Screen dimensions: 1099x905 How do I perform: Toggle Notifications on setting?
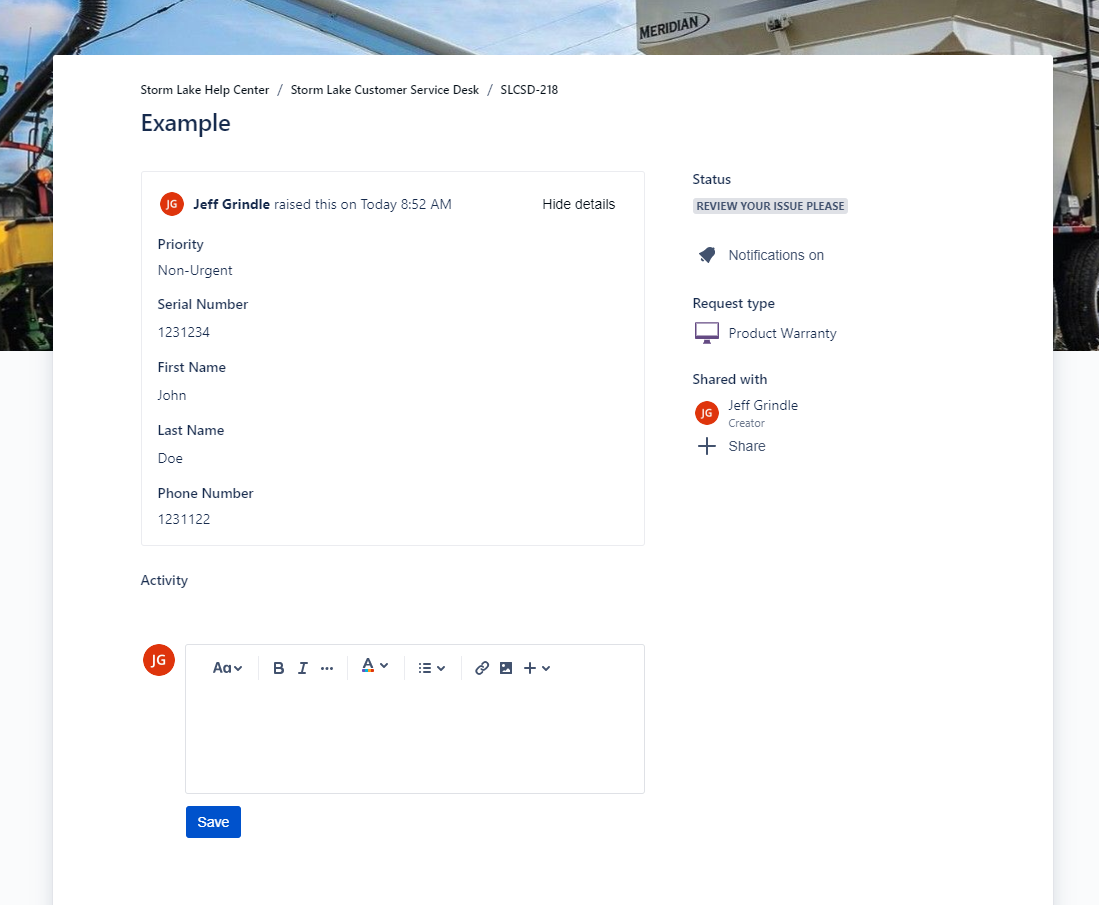(x=776, y=255)
